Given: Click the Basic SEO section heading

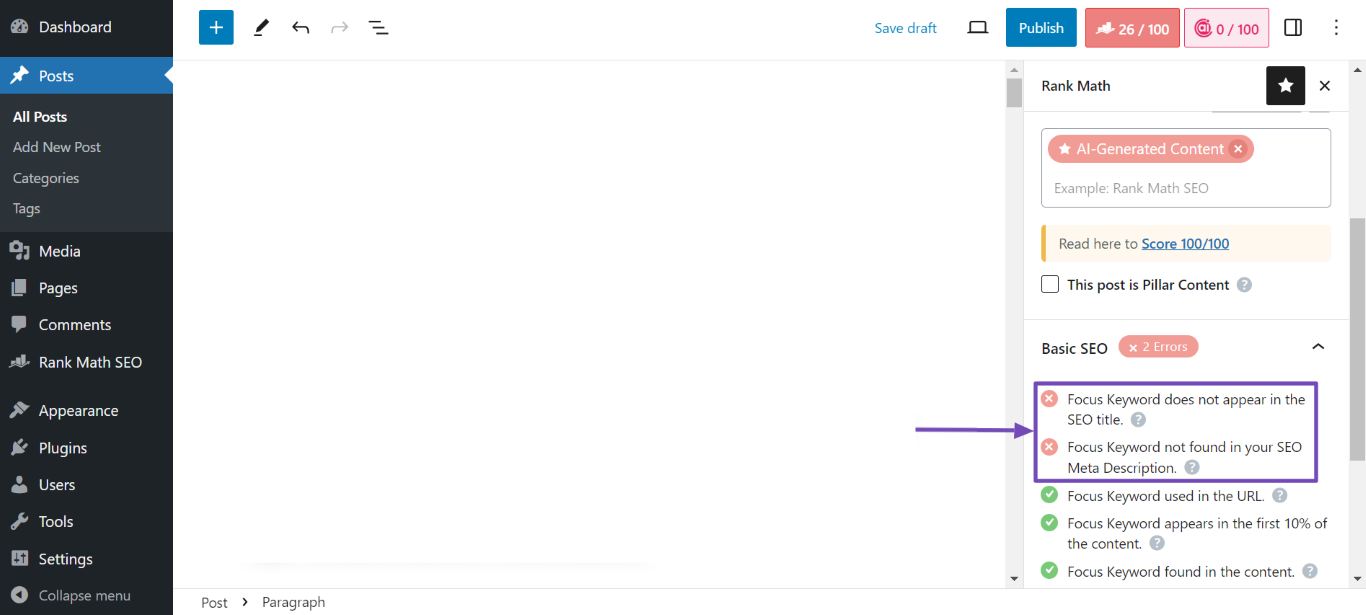Looking at the screenshot, I should (1075, 348).
